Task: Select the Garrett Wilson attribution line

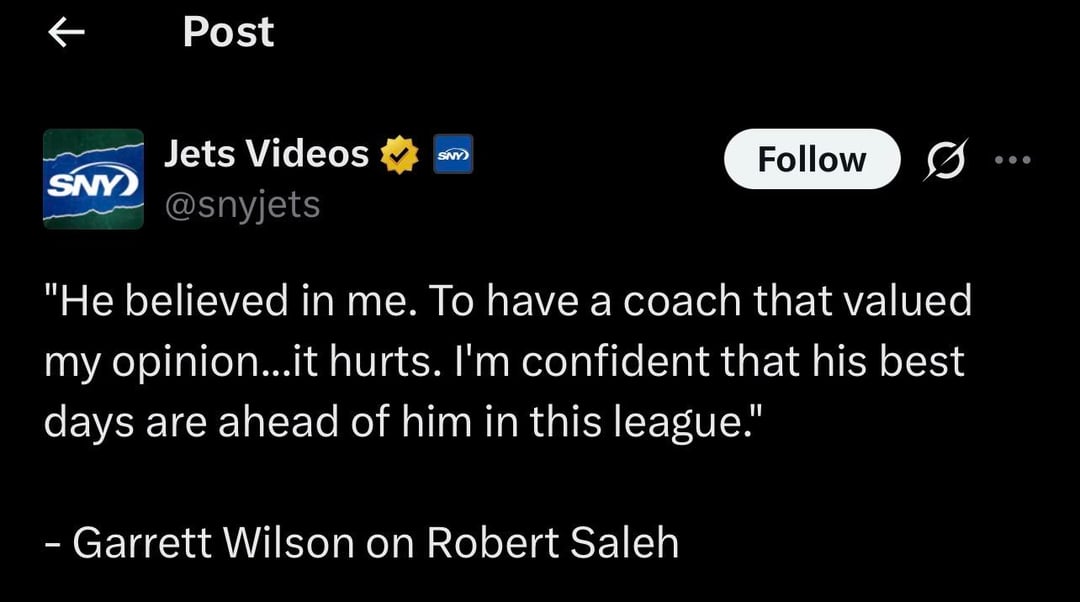Action: pos(360,542)
